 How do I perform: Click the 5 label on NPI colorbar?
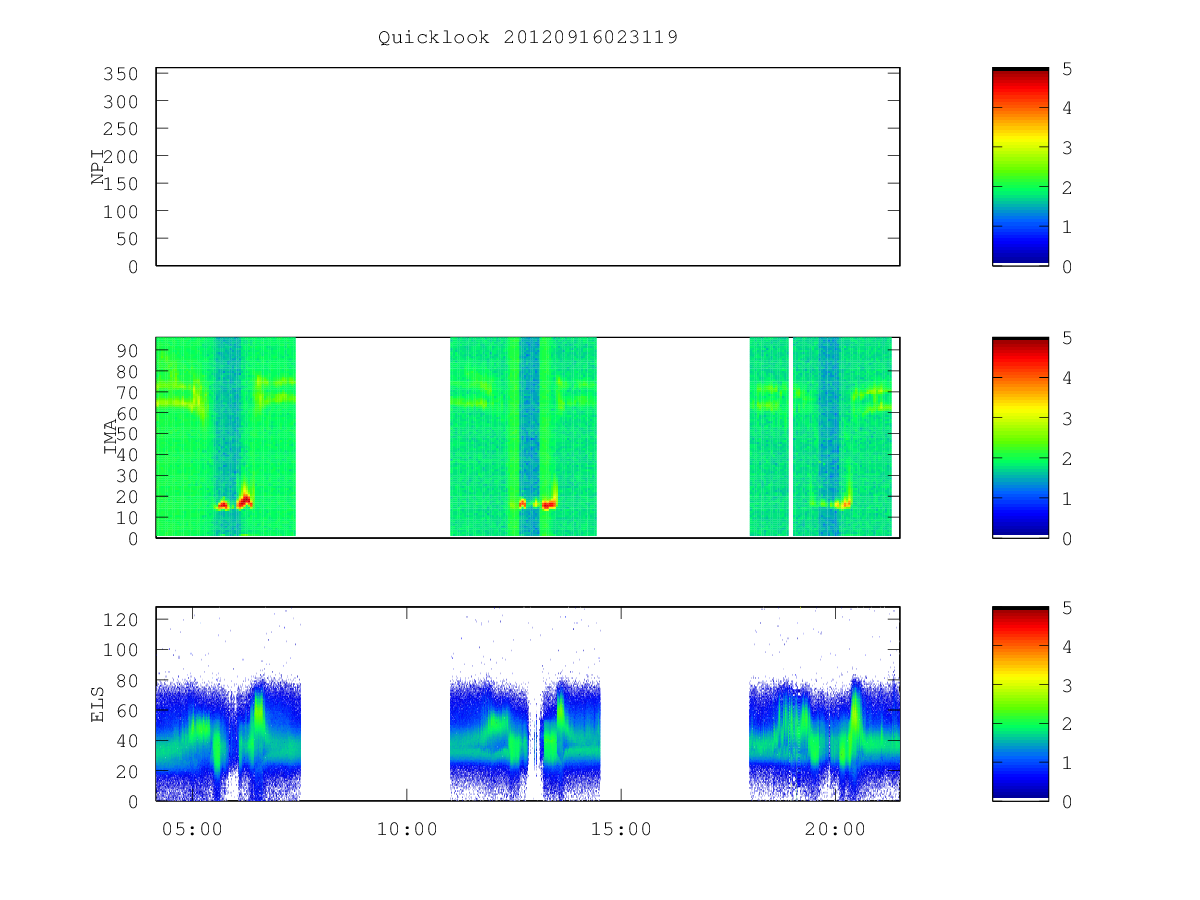pyautogui.click(x=1067, y=69)
